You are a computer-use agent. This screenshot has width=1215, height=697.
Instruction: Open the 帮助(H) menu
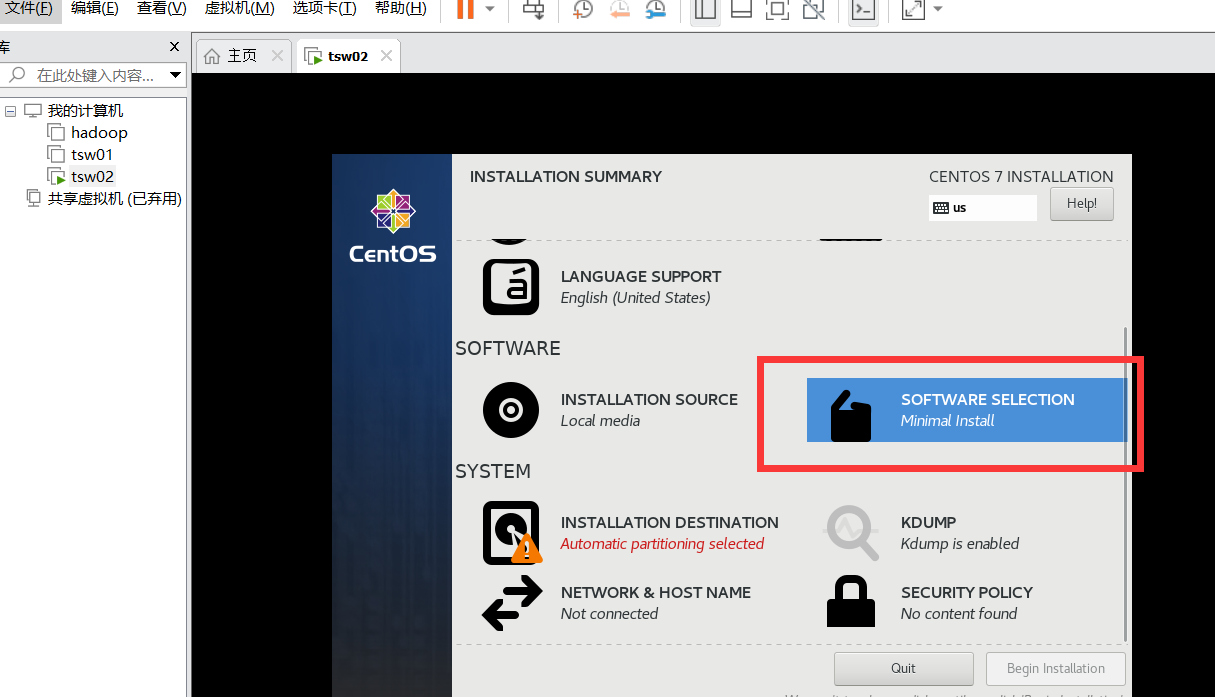coord(400,8)
